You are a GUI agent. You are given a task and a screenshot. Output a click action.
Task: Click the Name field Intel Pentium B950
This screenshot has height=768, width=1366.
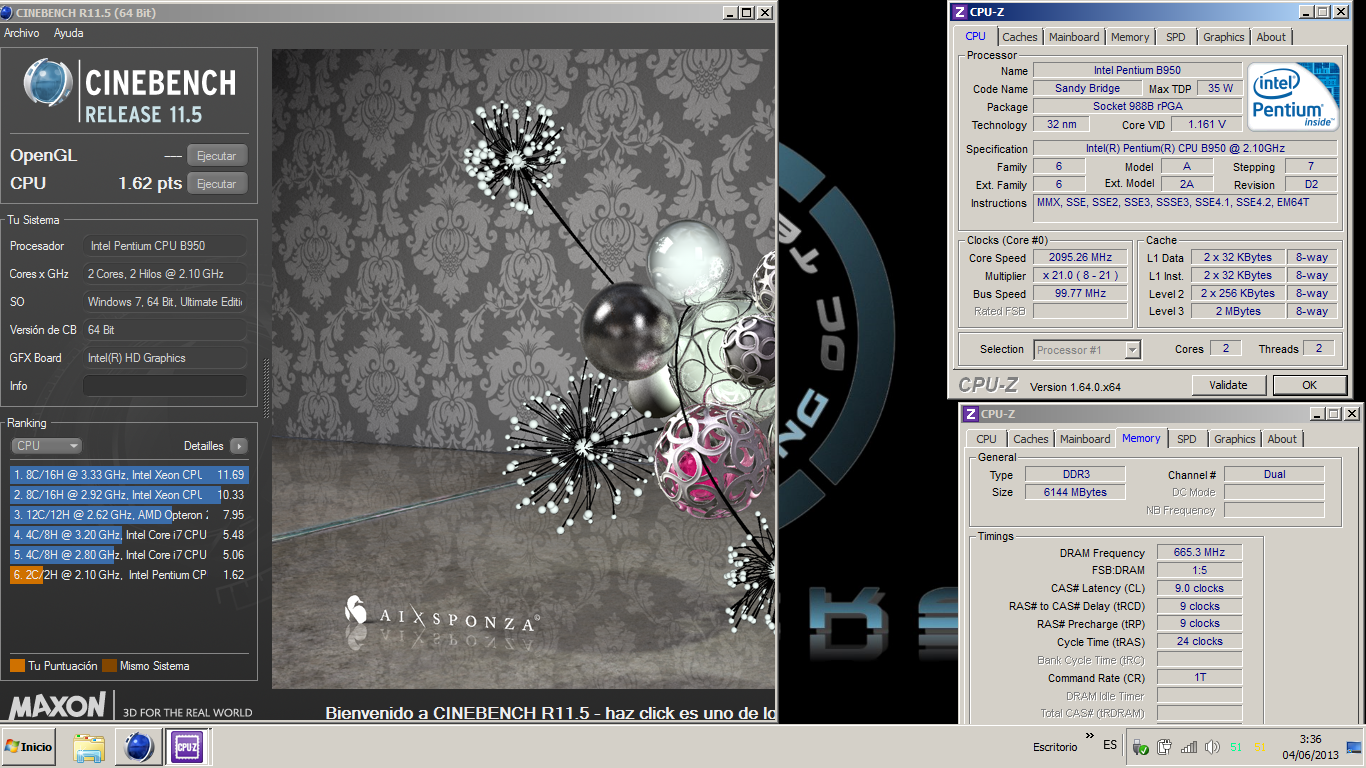click(x=1137, y=70)
